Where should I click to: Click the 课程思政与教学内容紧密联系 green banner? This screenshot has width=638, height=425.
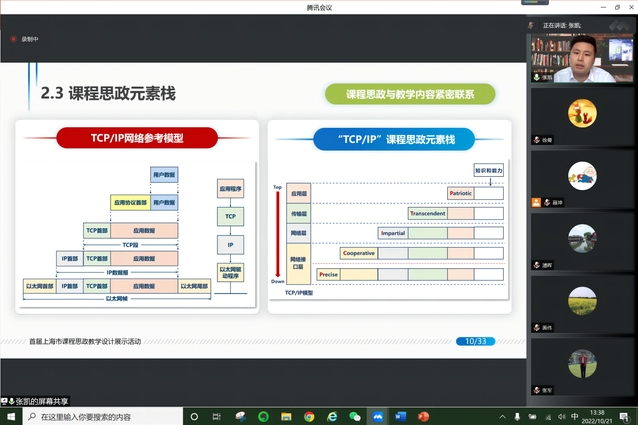412,94
